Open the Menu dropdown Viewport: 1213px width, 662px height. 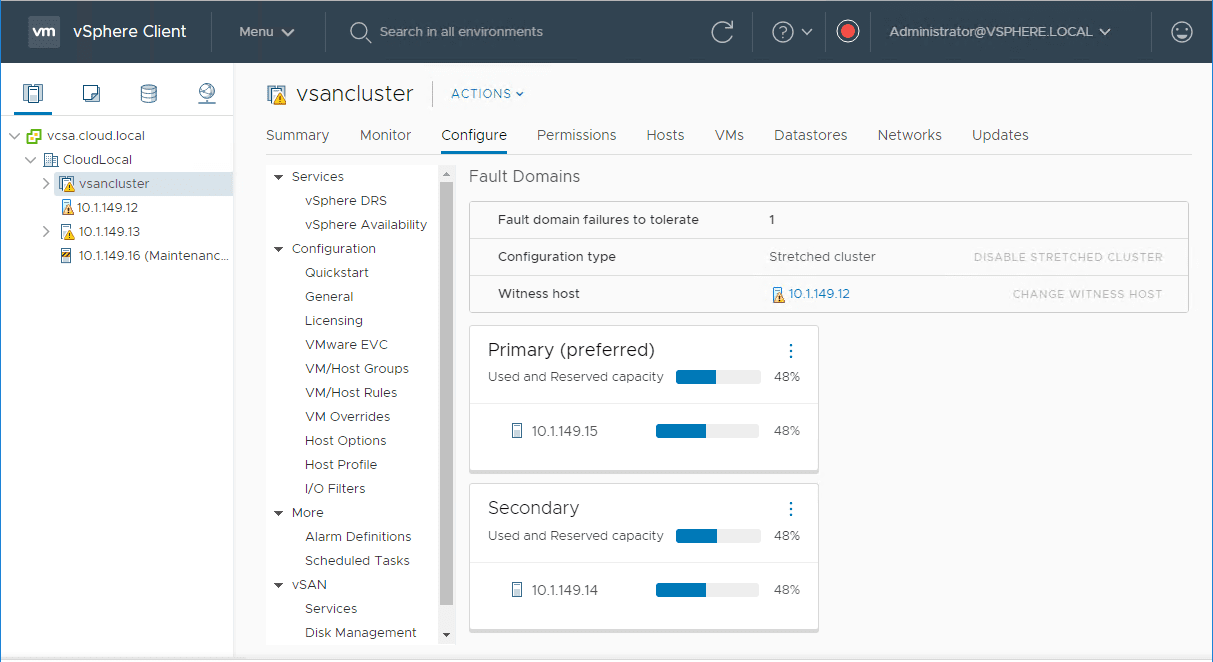click(265, 31)
